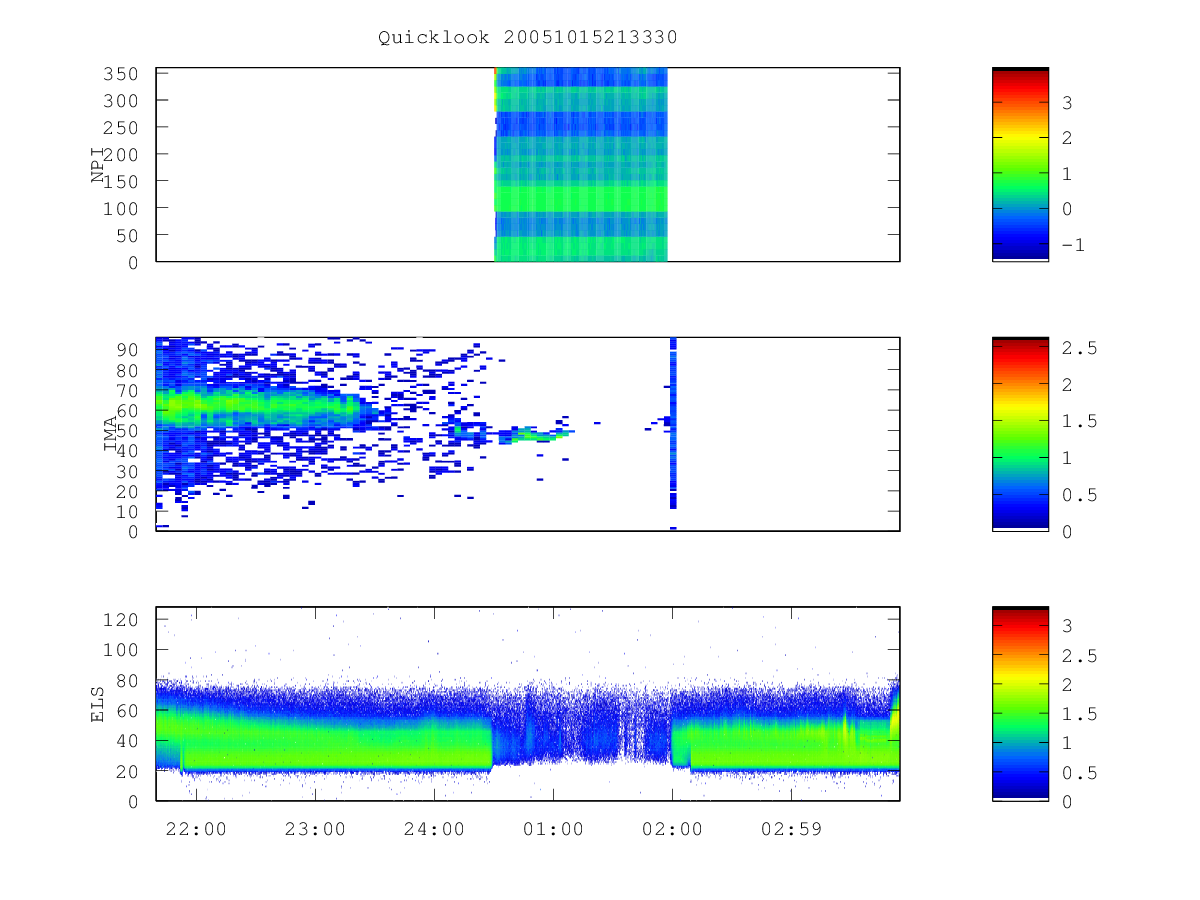Image resolution: width=1200 pixels, height=900 pixels.
Task: Click the '02:00' time axis label
Action: point(672,829)
